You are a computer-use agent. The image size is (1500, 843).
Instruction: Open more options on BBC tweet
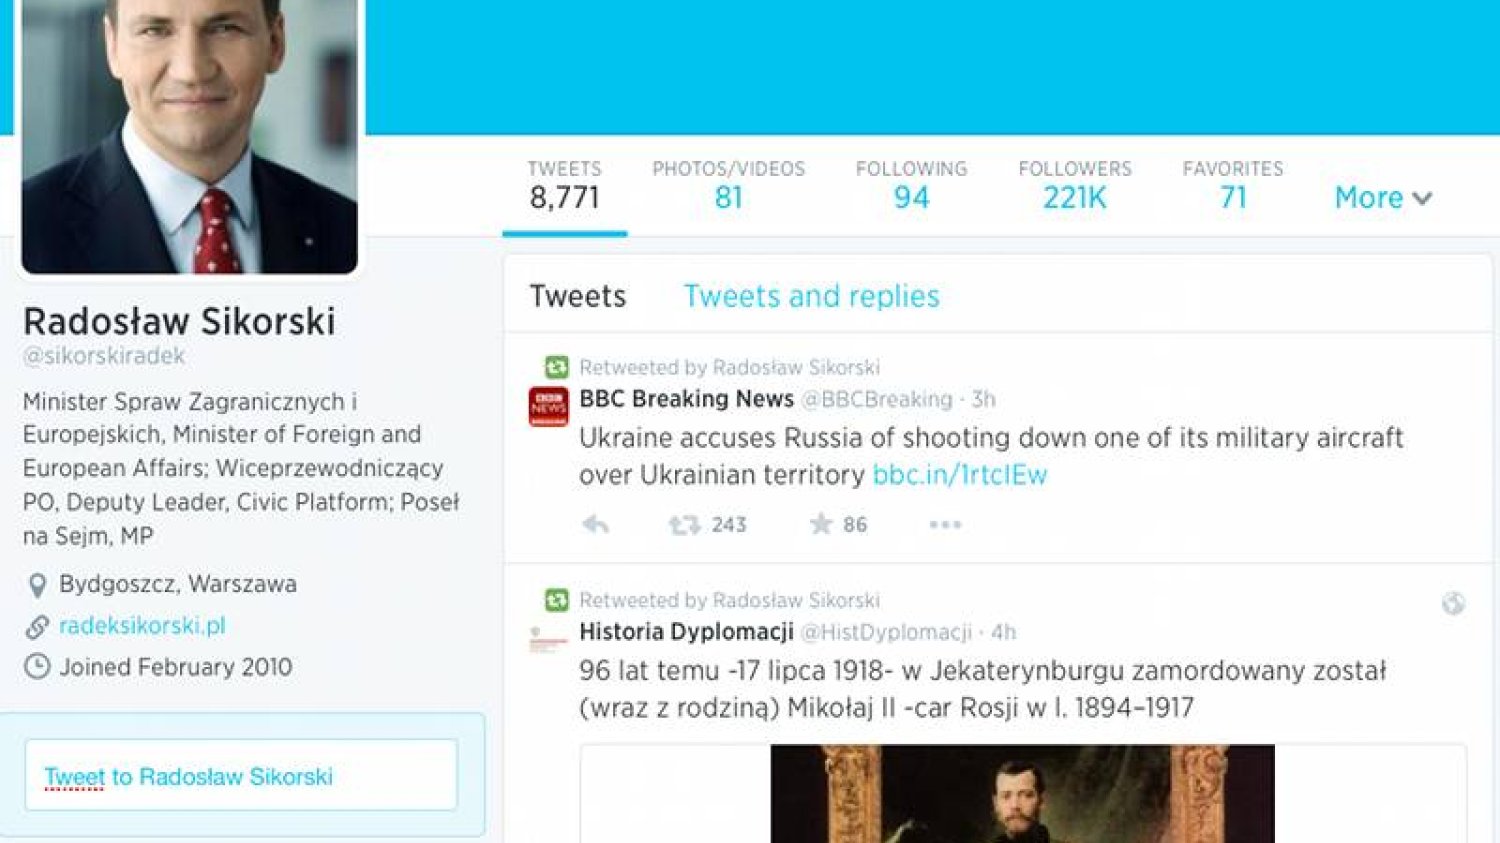tap(945, 524)
